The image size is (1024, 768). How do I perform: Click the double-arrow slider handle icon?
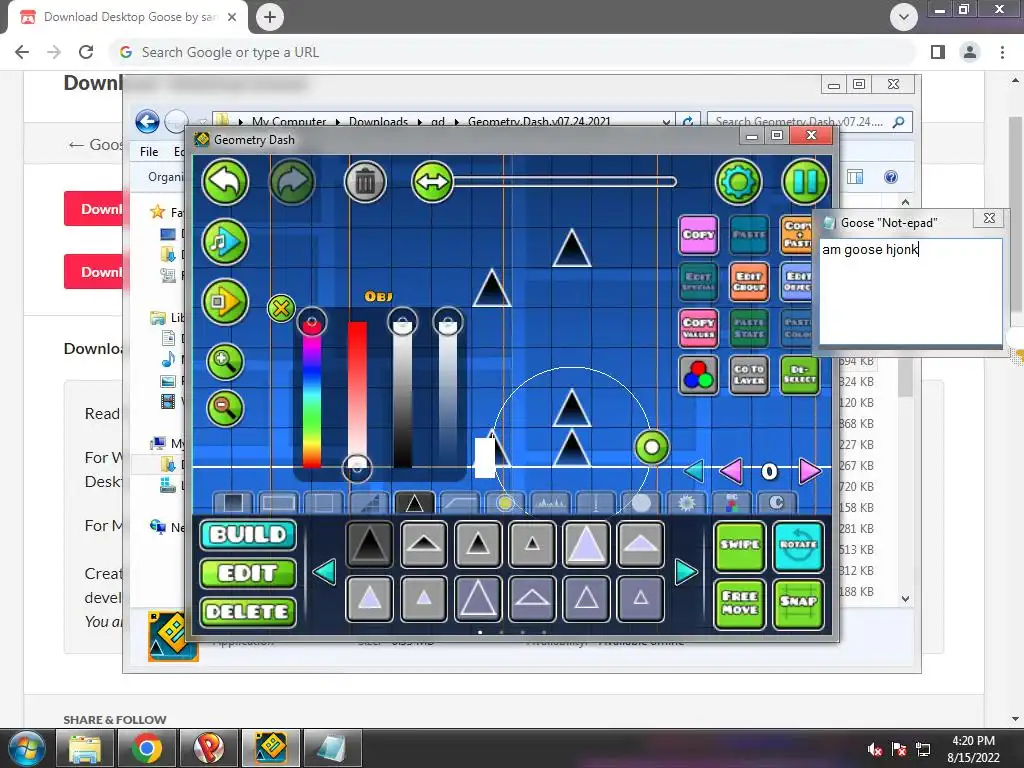coord(432,182)
